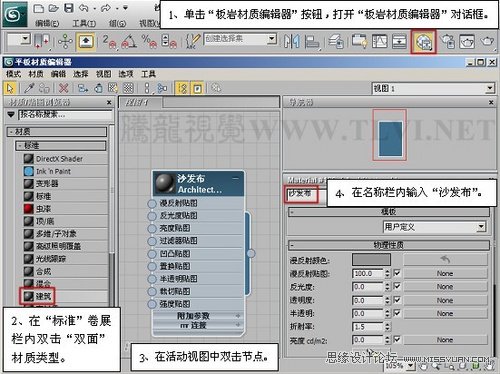Click the Mirror tool icon
The width and height of the screenshot is (500, 374).
[x=292, y=42]
